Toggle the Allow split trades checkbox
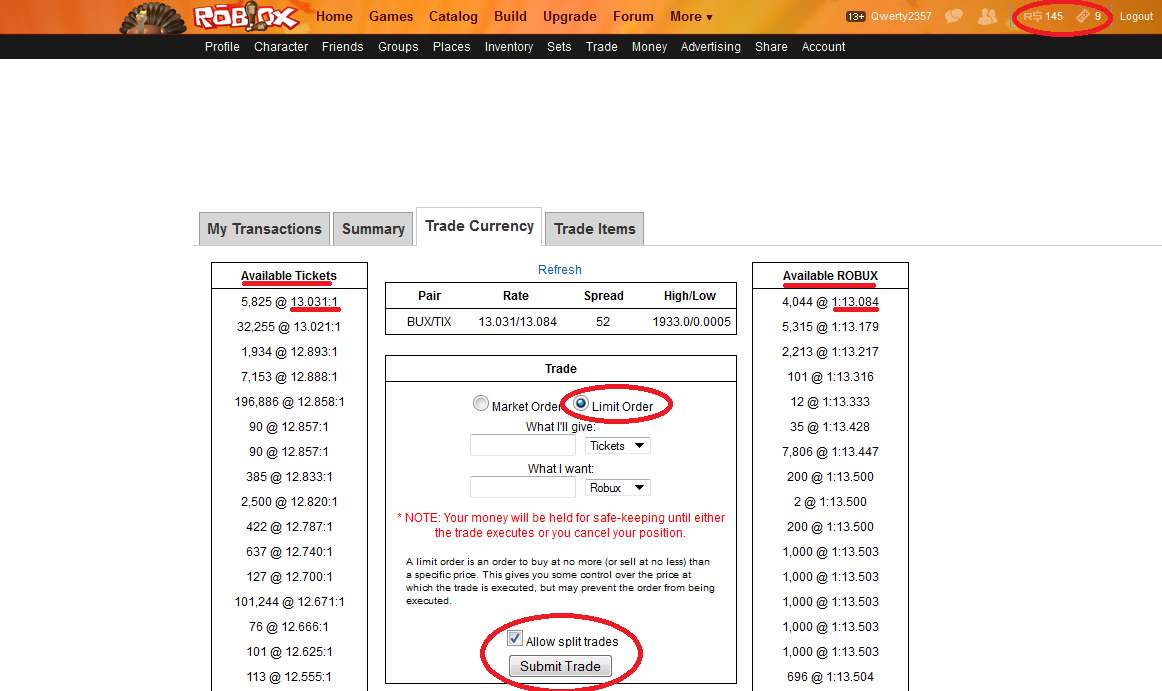The image size is (1162, 691). (x=515, y=638)
